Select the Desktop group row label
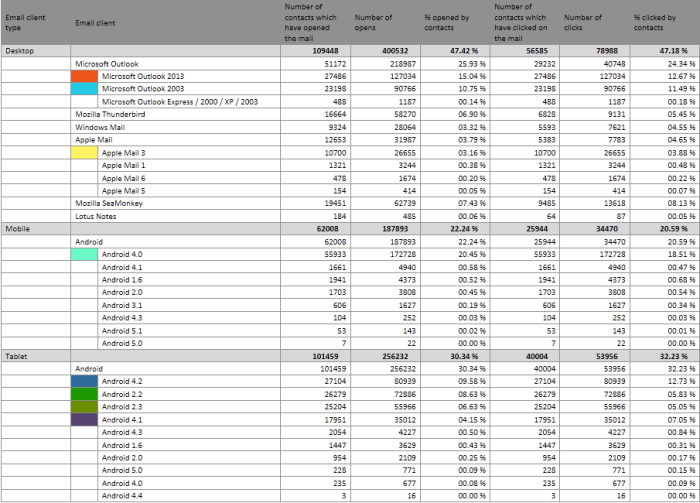The width and height of the screenshot is (700, 503). coord(20,50)
